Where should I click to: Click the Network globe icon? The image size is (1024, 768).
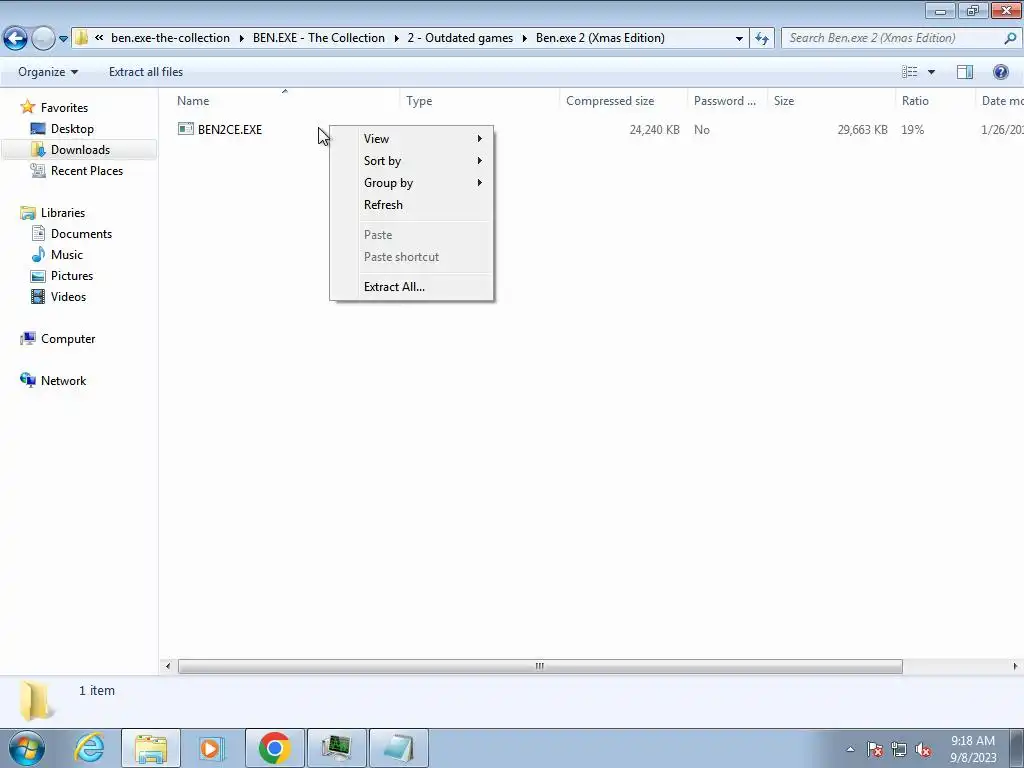(x=27, y=380)
